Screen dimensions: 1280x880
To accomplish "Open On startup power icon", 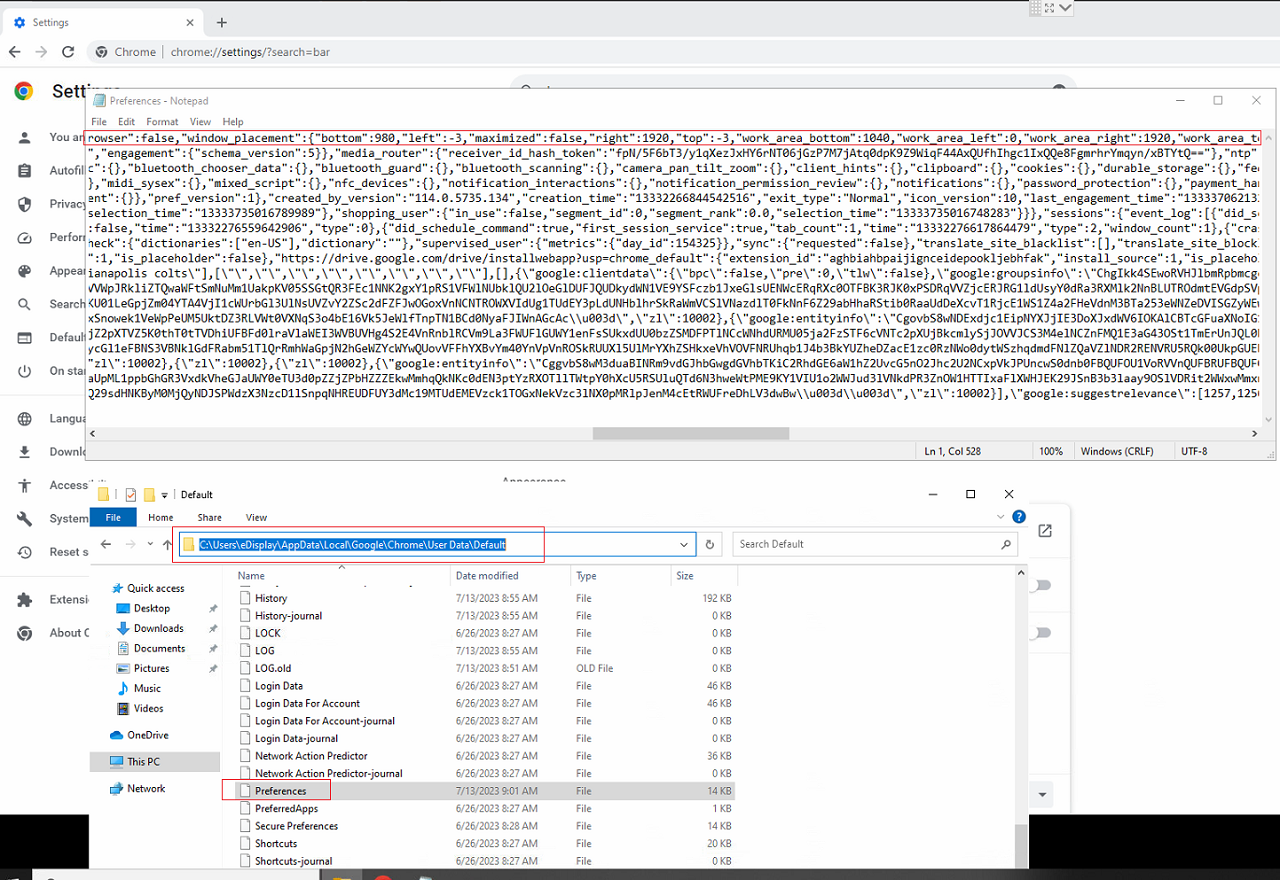I will pyautogui.click(x=25, y=371).
